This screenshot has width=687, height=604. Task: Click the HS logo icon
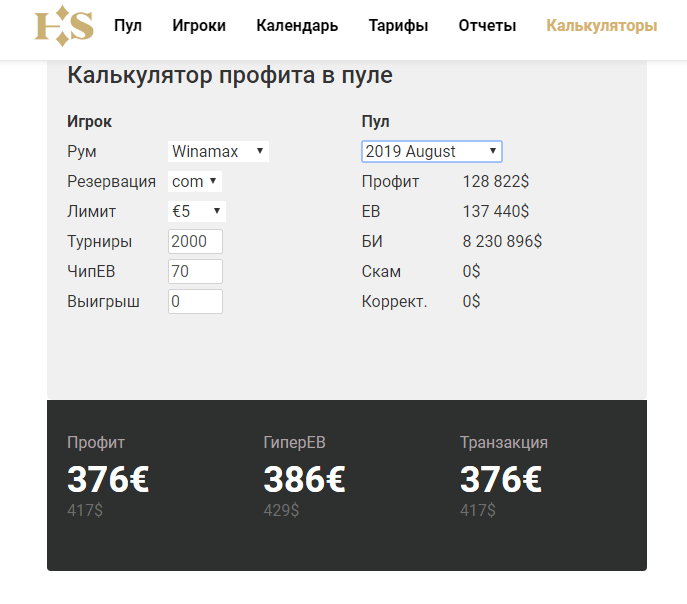tap(64, 26)
